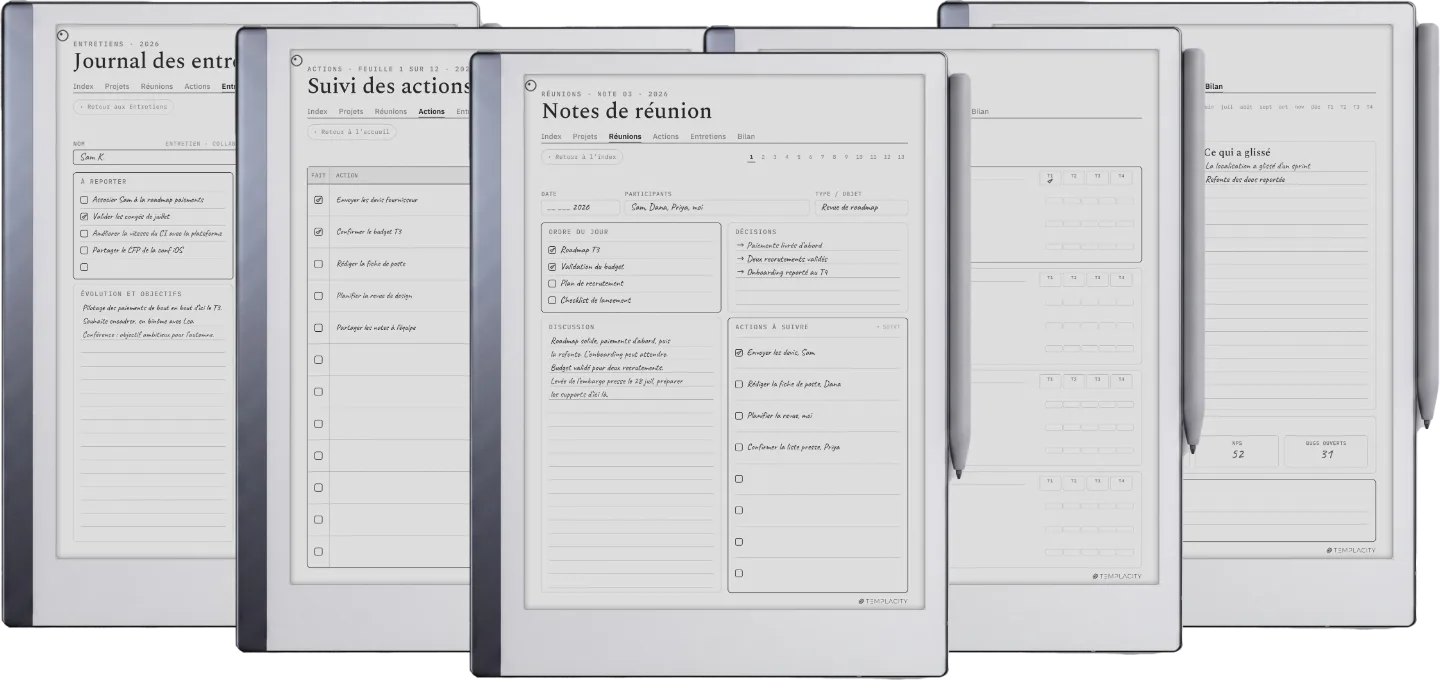Click 'Retour aux Entretiens' on the journal page
The width and height of the screenshot is (1440, 681).
(x=123, y=107)
